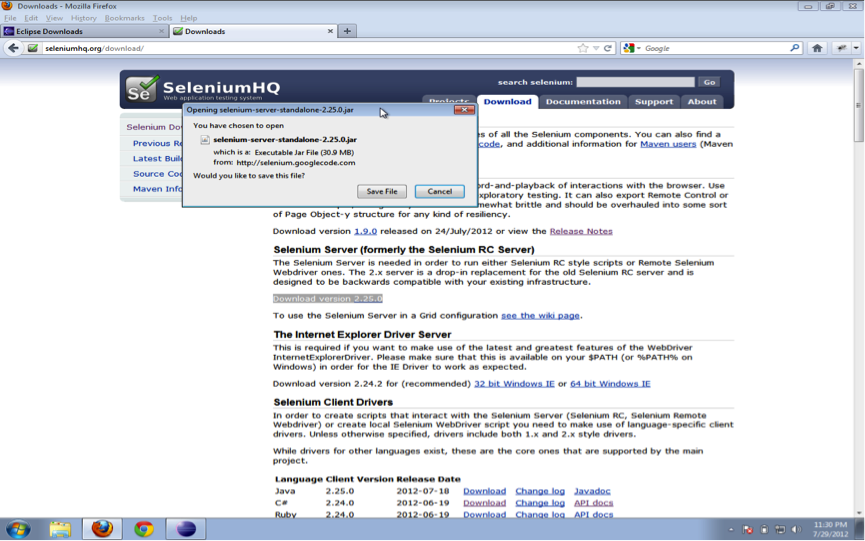Open the Windows Start button

(18, 529)
